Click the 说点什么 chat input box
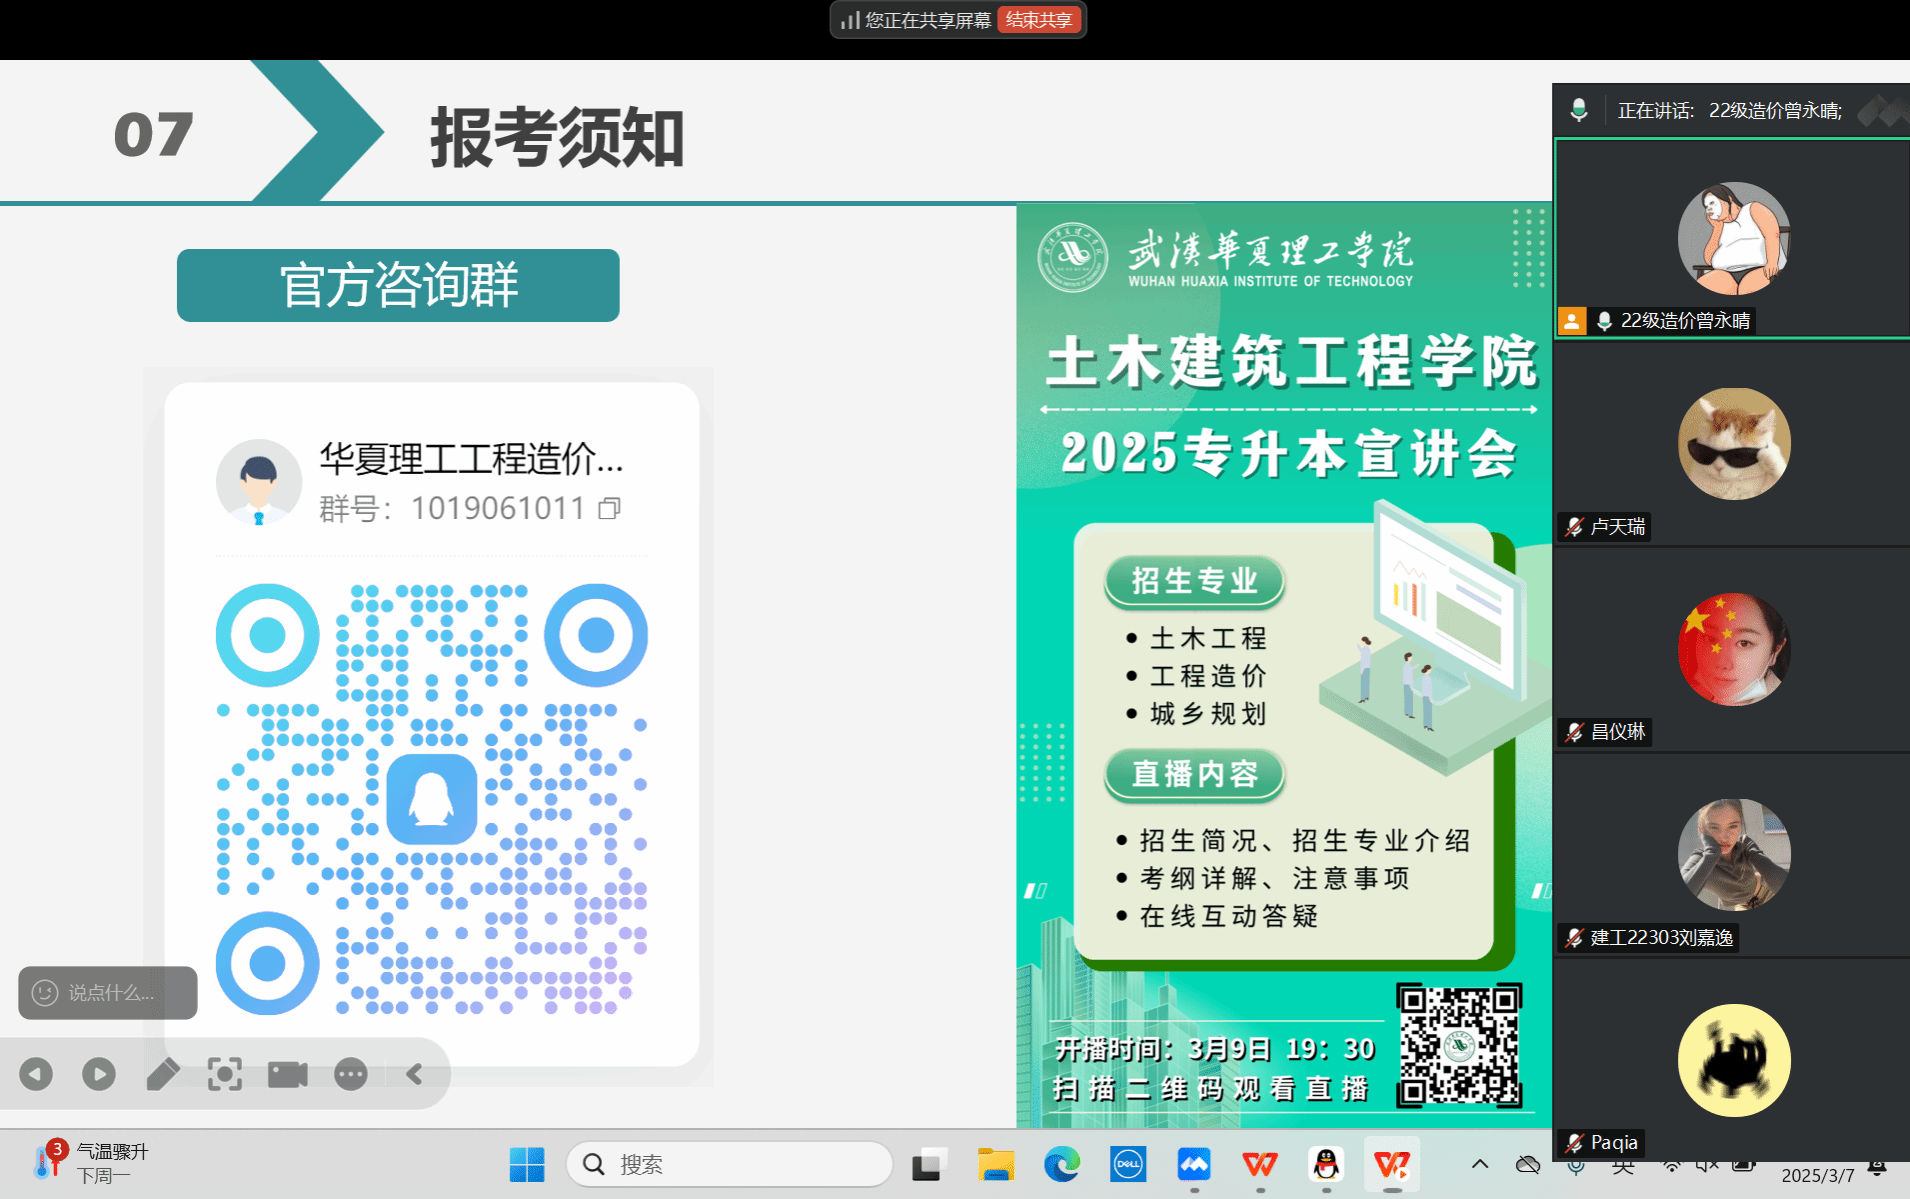Viewport: 1910px width, 1199px height. (x=108, y=992)
